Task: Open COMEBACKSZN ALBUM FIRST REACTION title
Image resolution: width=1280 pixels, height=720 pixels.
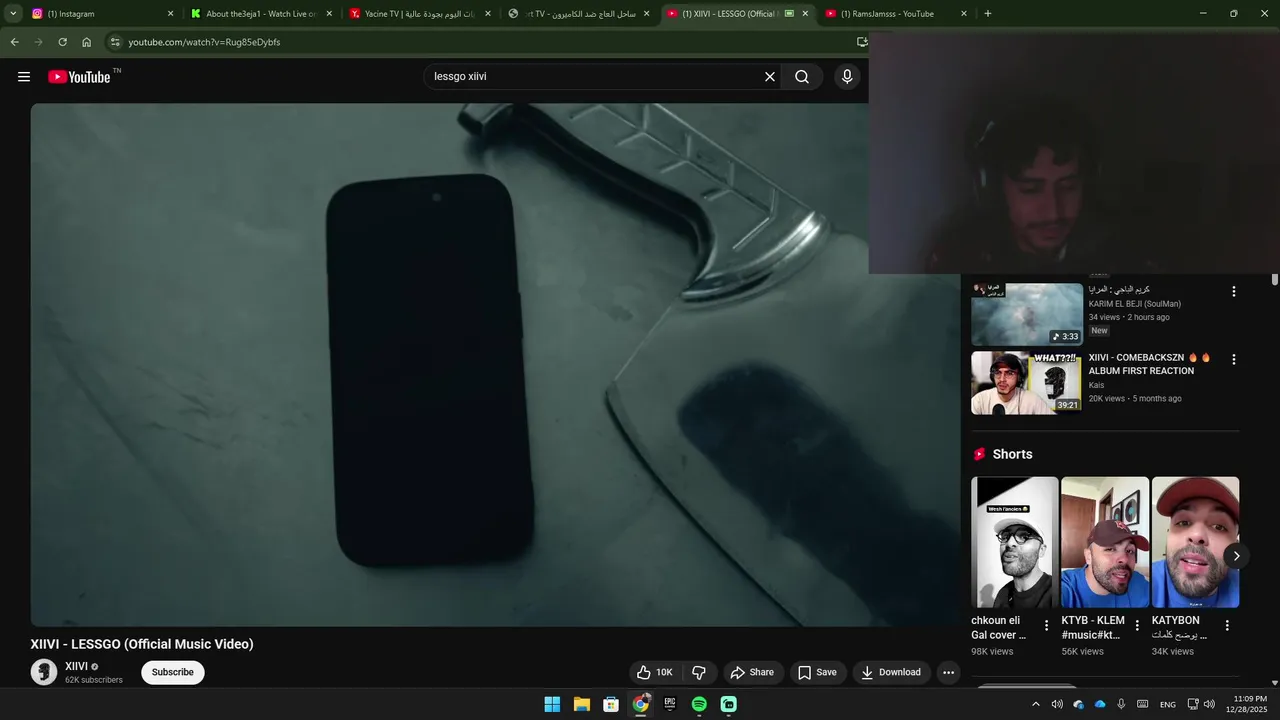Action: 1150,364
